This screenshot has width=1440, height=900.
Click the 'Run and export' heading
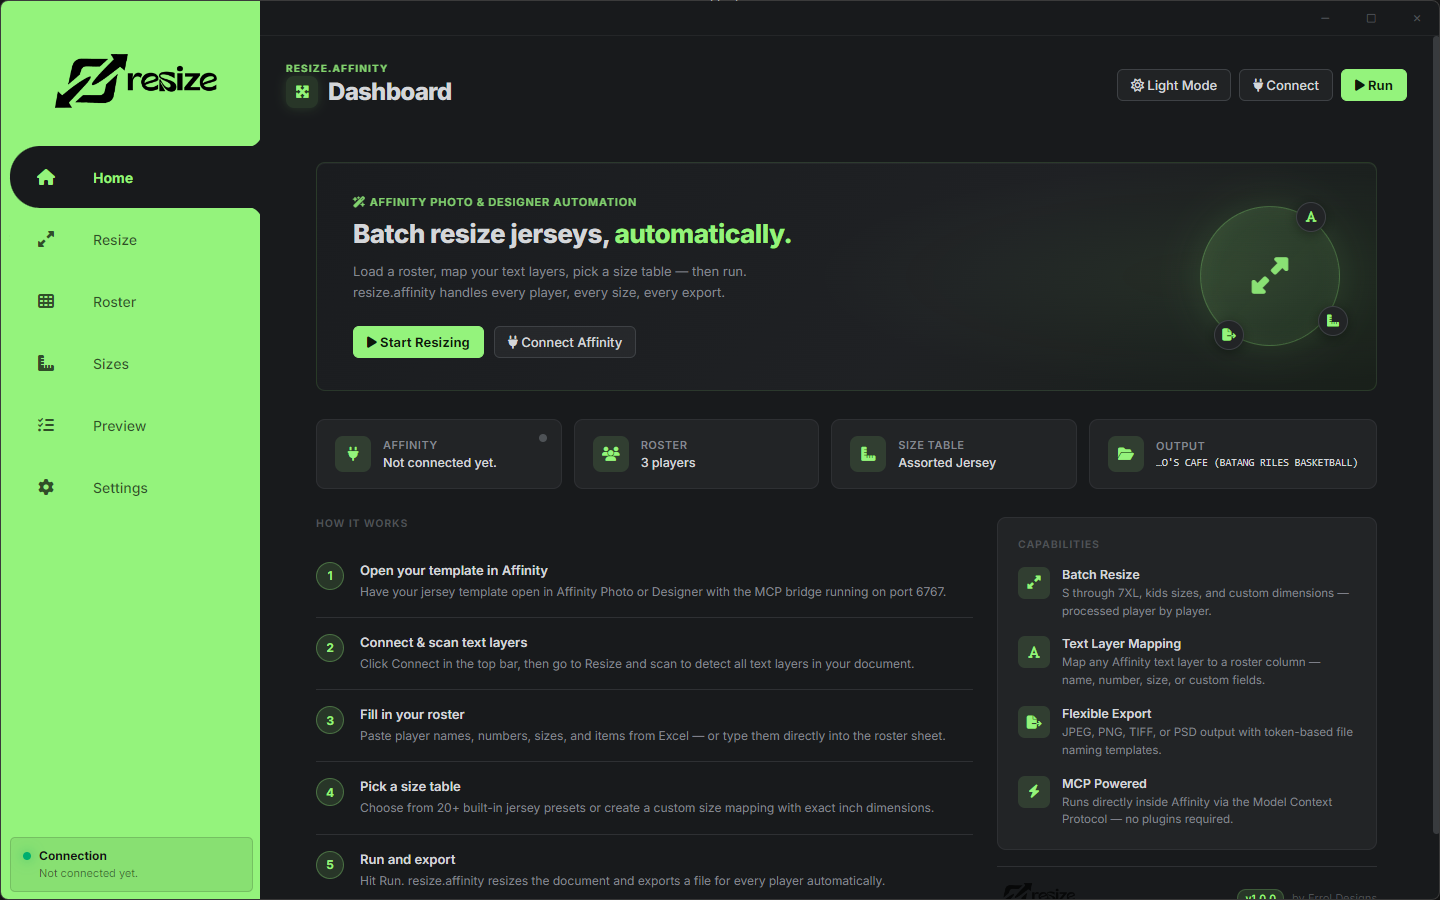pyautogui.click(x=407, y=859)
